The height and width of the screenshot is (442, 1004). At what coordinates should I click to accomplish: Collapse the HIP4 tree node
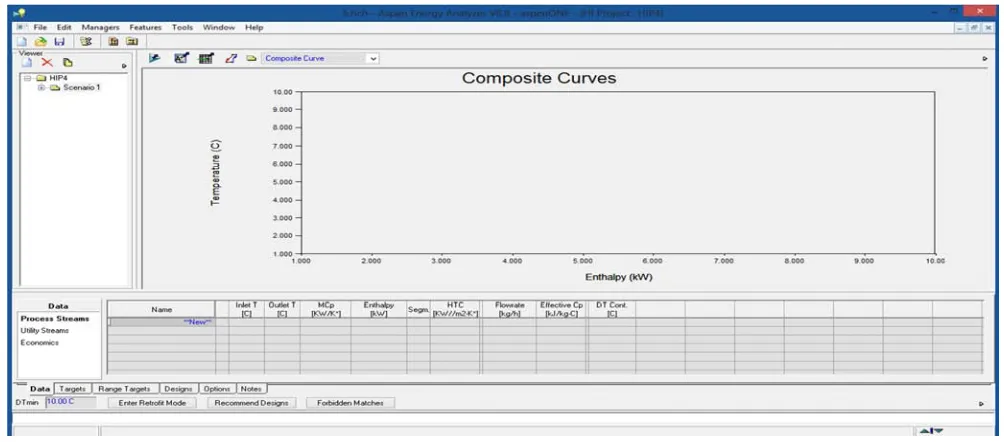tap(28, 78)
